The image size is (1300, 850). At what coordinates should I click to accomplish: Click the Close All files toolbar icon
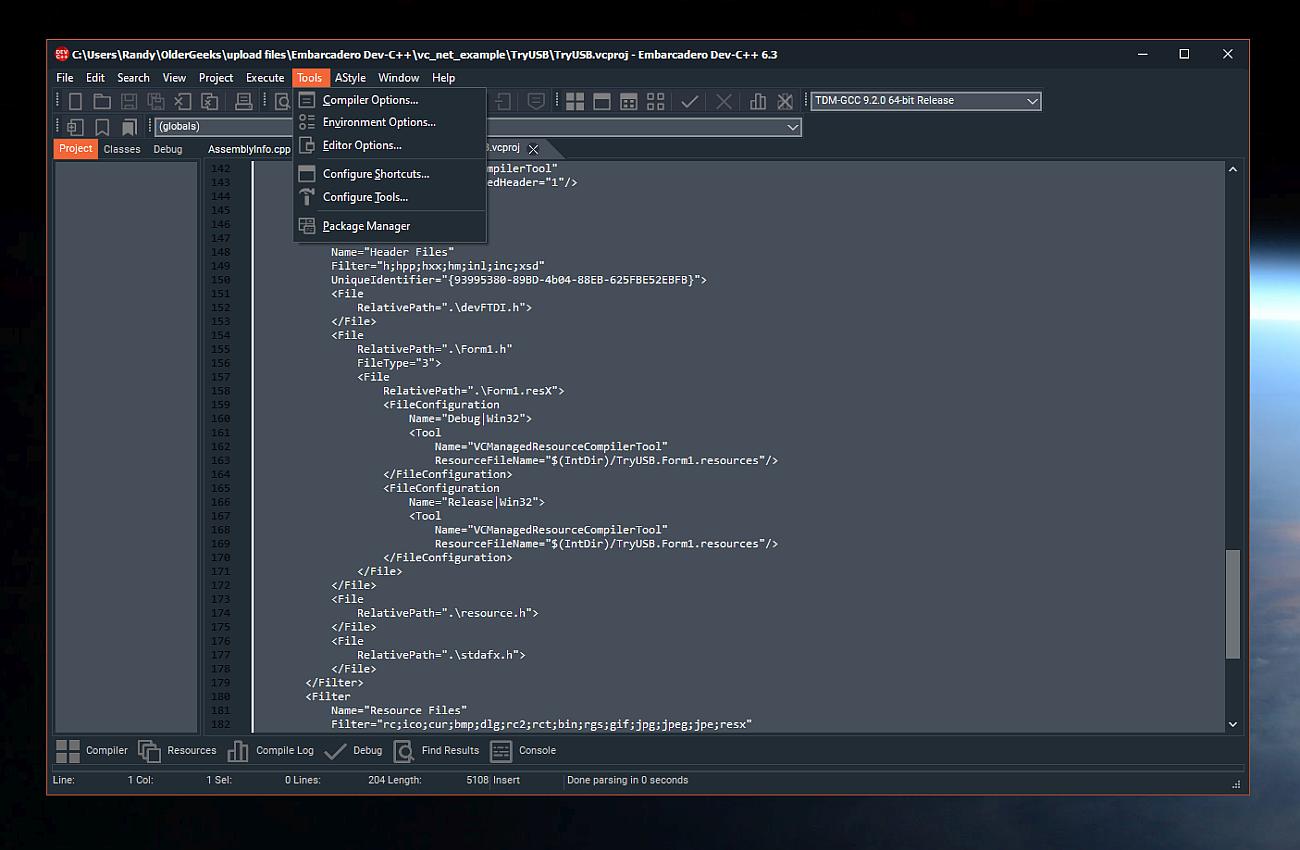click(x=210, y=101)
